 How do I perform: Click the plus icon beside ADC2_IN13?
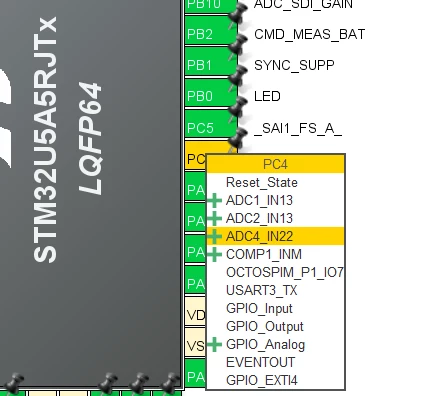pyautogui.click(x=214, y=218)
